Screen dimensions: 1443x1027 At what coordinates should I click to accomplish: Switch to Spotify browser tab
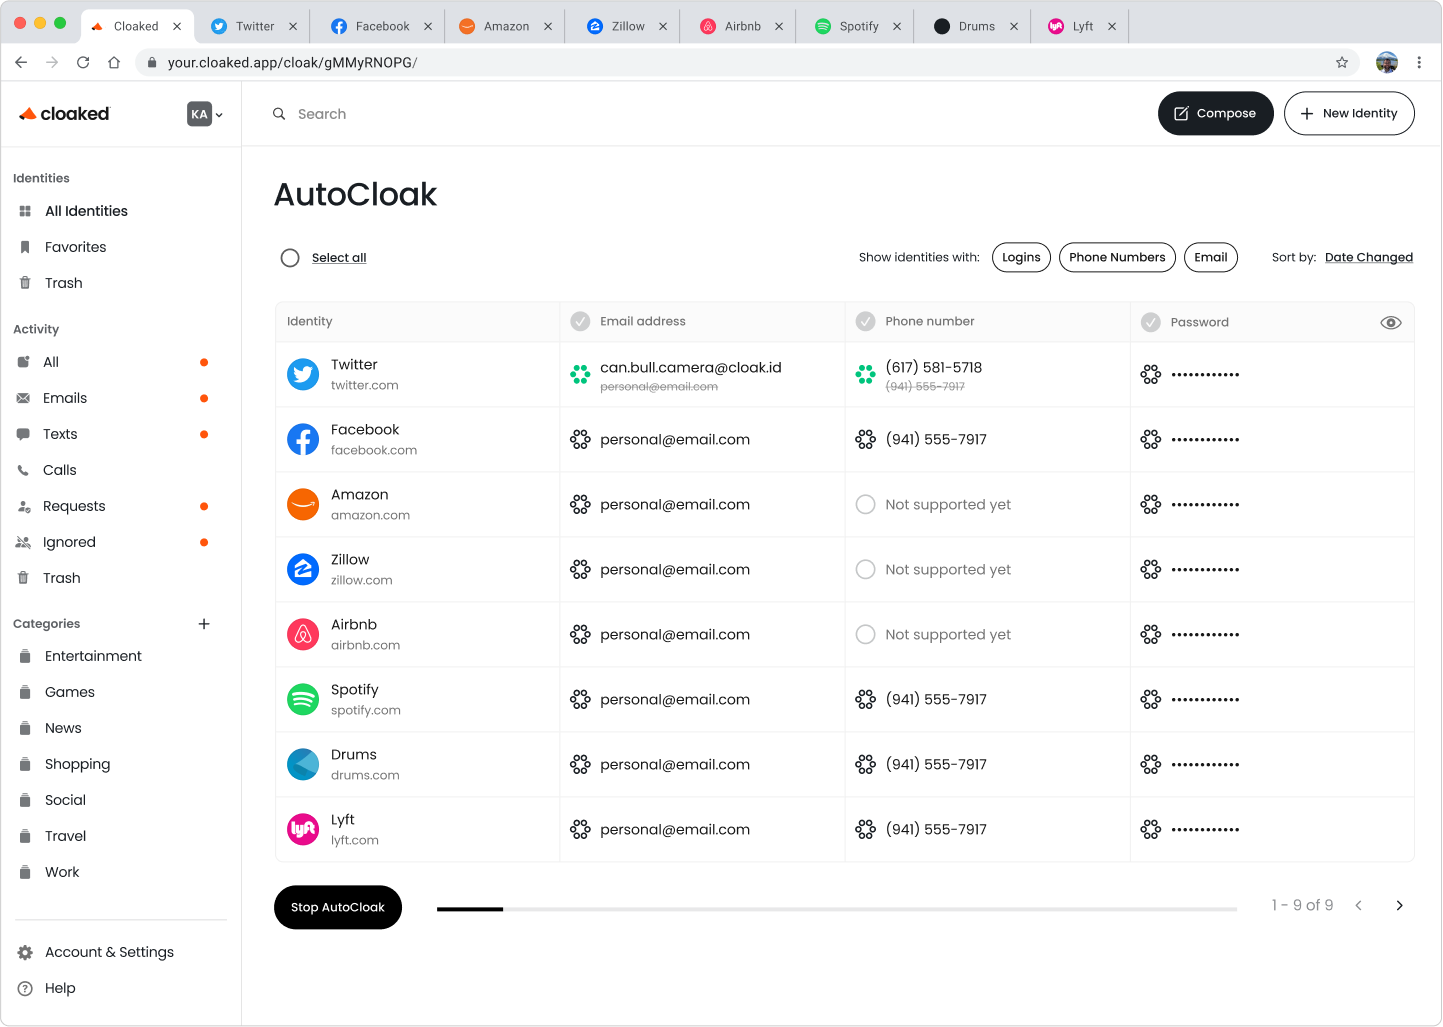pos(859,26)
